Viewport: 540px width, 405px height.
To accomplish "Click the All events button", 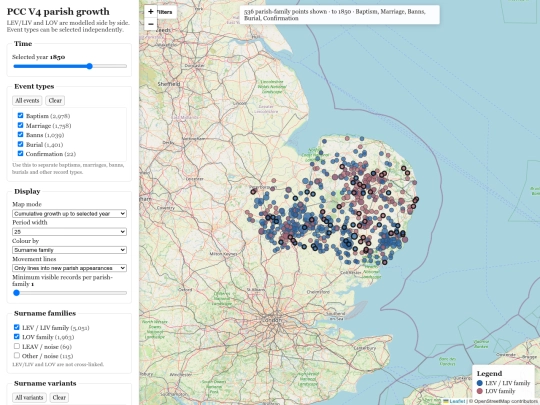I will tap(27, 101).
